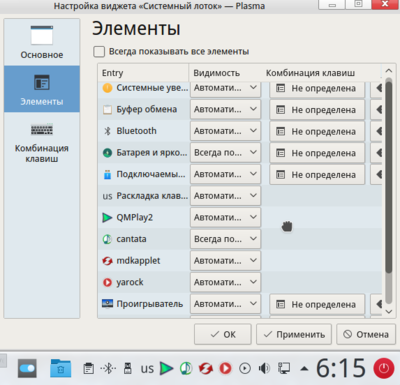Screen dimensions: 400x385
Task: Set shortcut for Системные уведомления entry
Action: [x=317, y=89]
